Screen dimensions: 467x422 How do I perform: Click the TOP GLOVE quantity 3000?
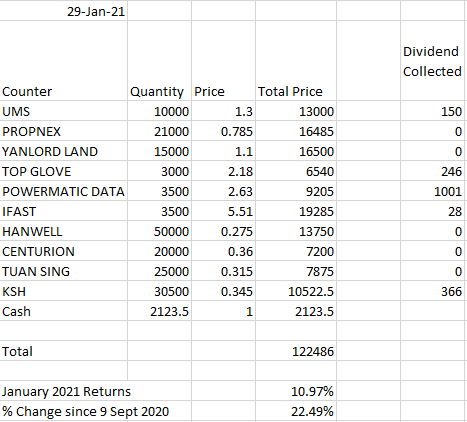(x=159, y=171)
